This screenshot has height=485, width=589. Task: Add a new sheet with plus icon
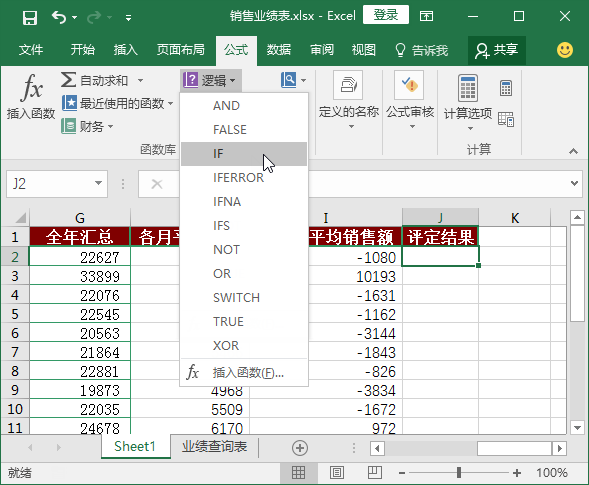pyautogui.click(x=300, y=448)
